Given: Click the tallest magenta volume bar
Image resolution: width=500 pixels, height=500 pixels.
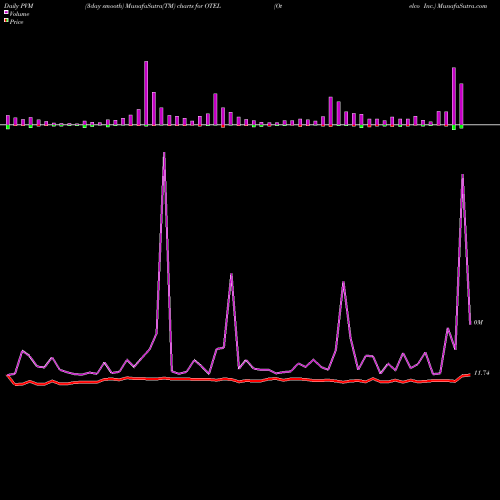Looking at the screenshot, I should click(x=146, y=93).
